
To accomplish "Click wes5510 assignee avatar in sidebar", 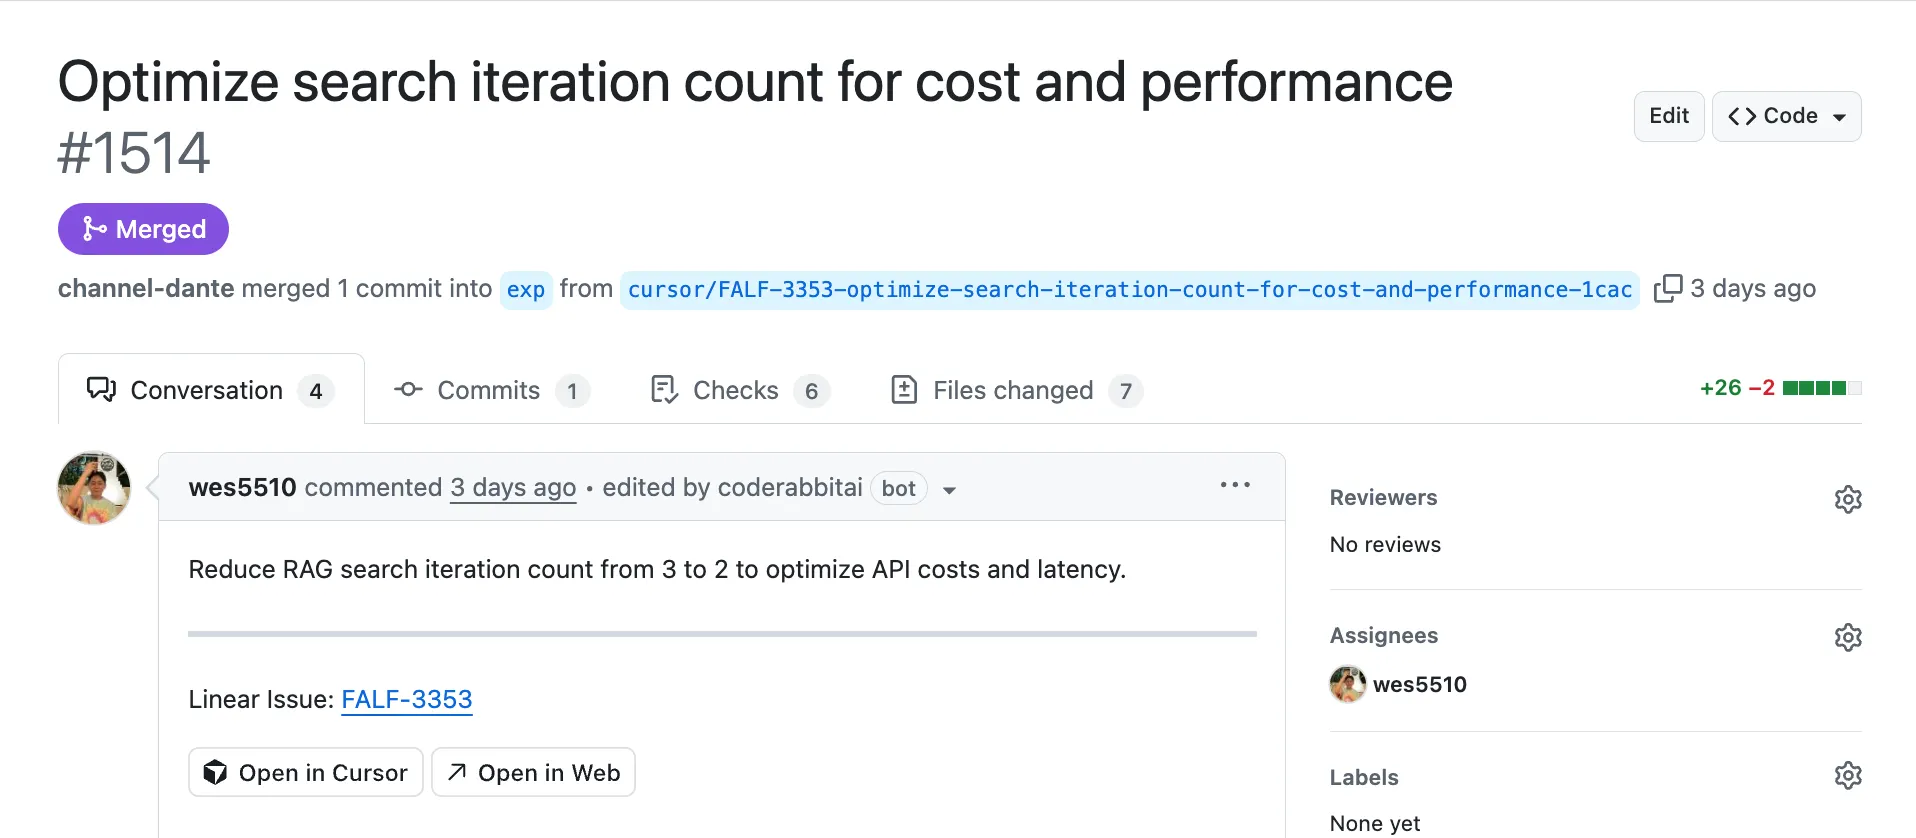I will [x=1347, y=684].
